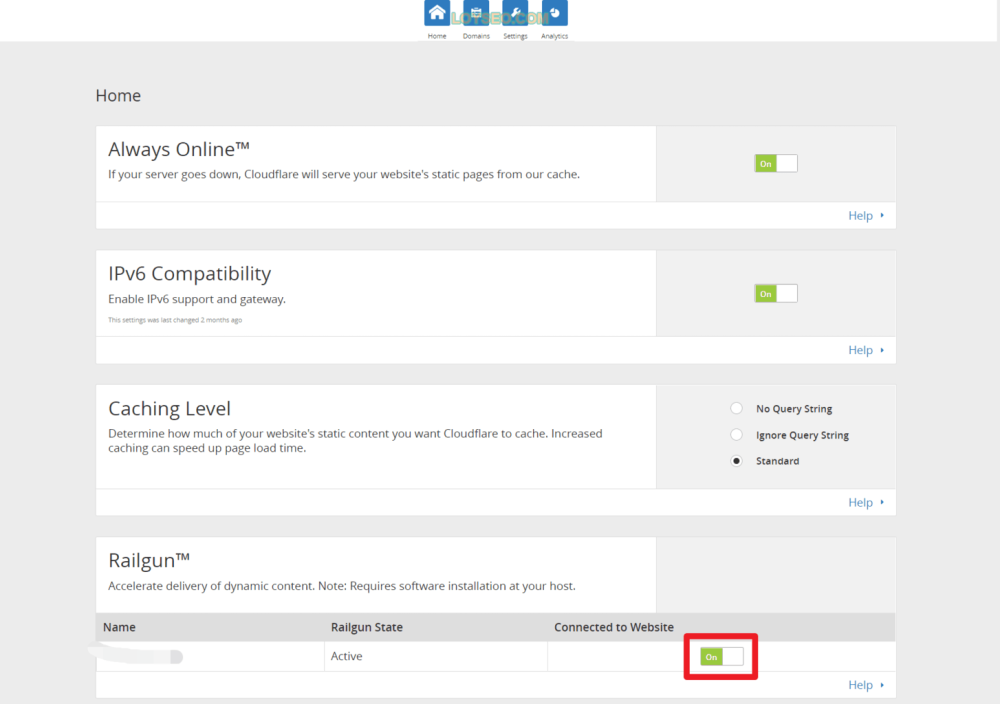
Task: Open Help for Always Online
Action: tap(866, 216)
